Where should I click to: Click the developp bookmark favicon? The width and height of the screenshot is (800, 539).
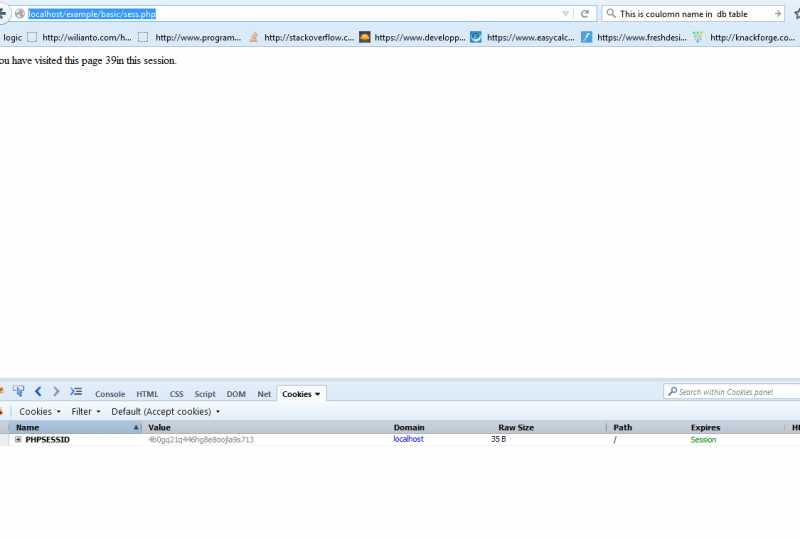(x=364, y=37)
